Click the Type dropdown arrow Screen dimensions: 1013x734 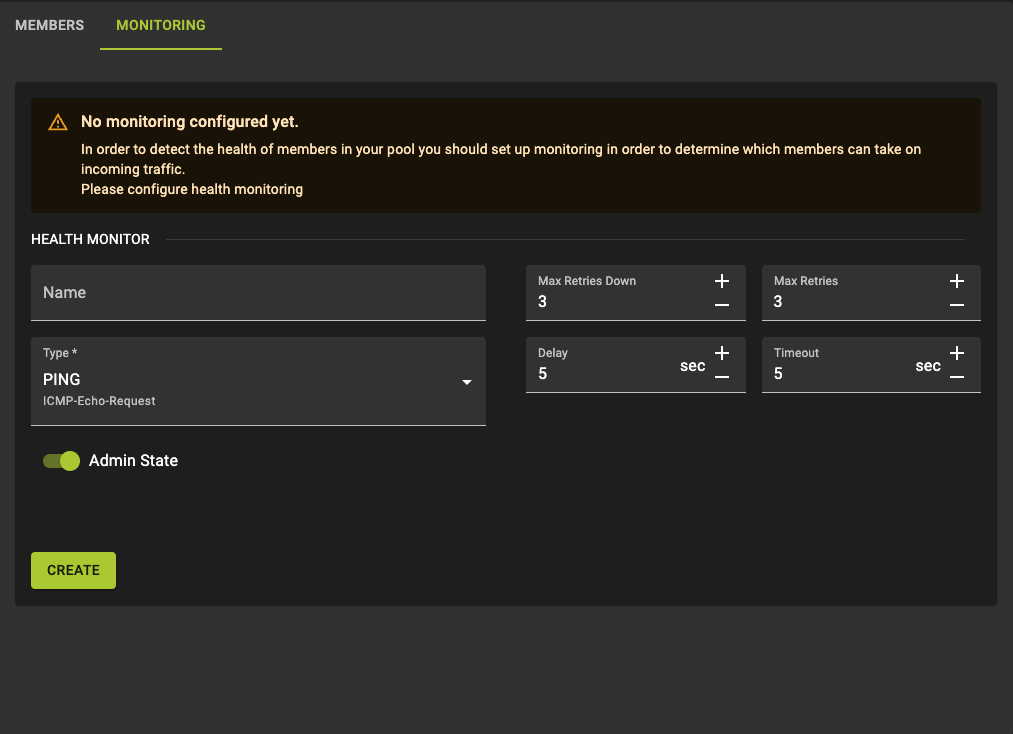coord(466,382)
